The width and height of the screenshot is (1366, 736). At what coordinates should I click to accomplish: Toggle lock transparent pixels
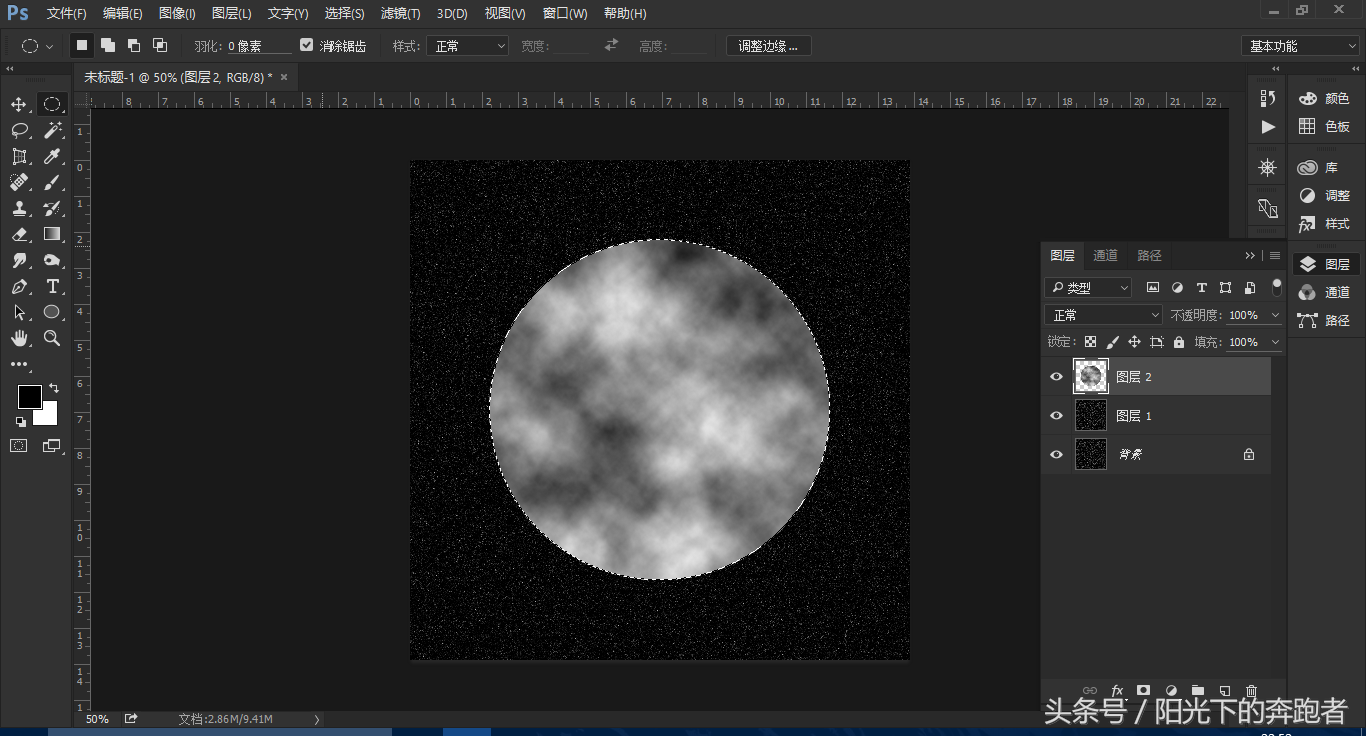click(x=1090, y=342)
